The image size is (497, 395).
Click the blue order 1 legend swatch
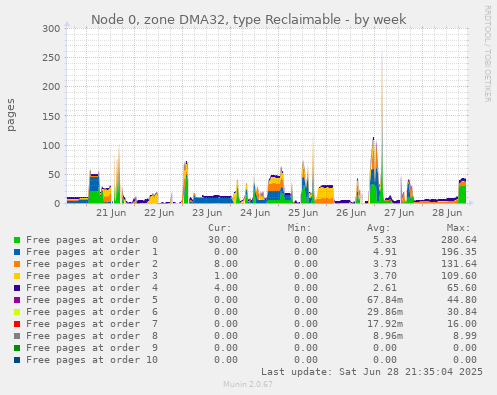[x=17, y=252]
